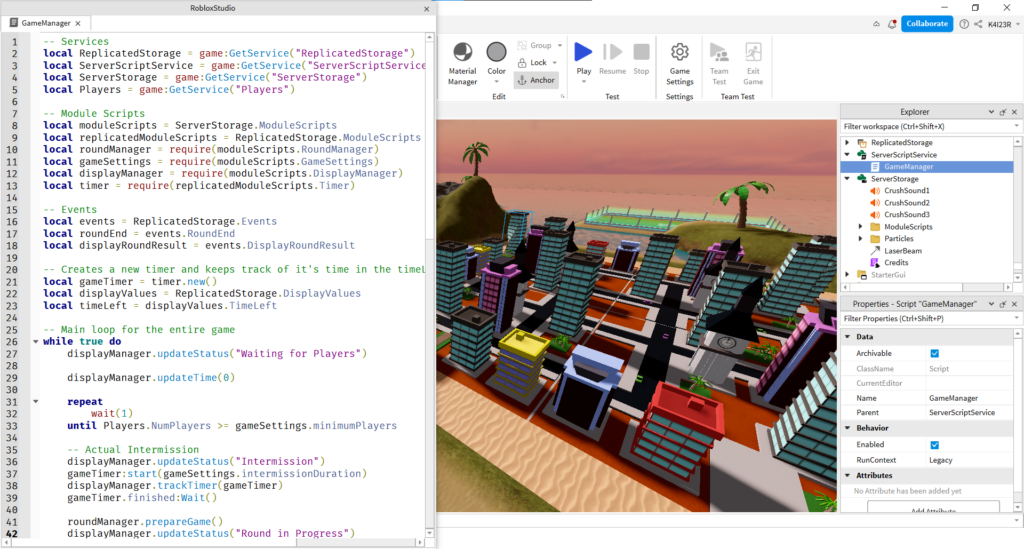Close the GameManager script tab
Viewport: 1024px width, 549px height.
point(78,23)
